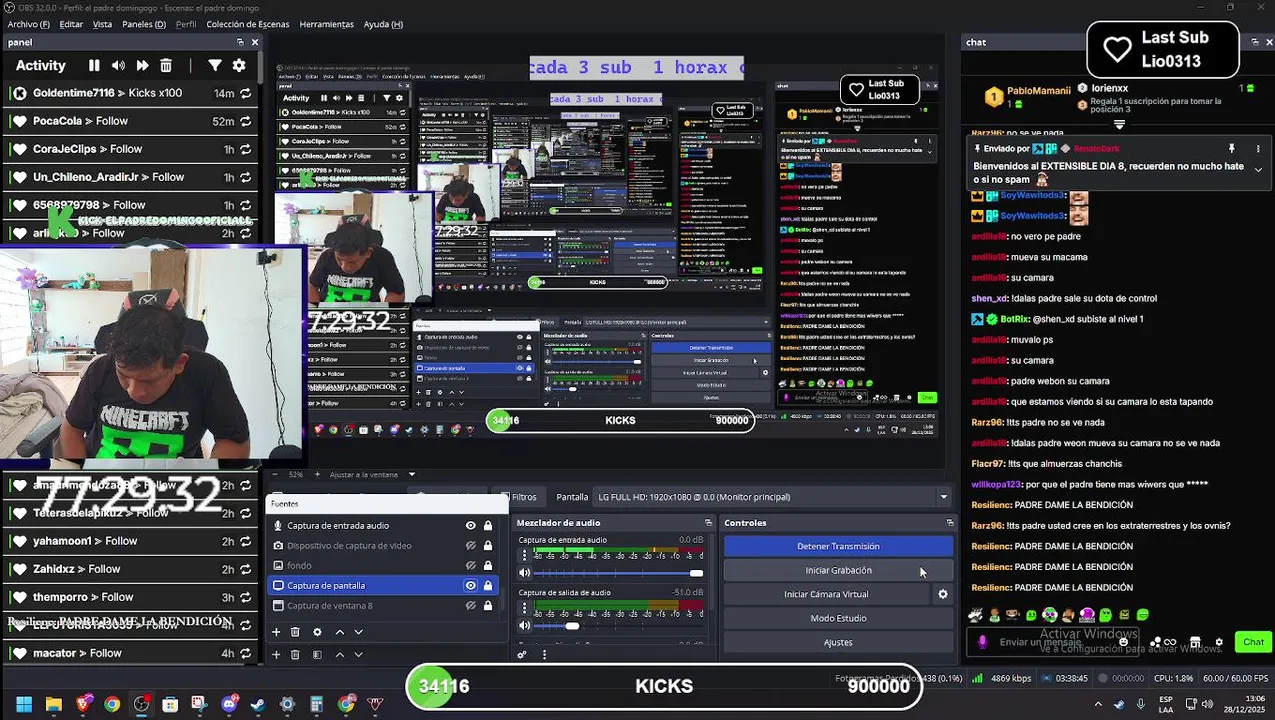Open virtual camera settings gear
The width and height of the screenshot is (1275, 720).
942,594
